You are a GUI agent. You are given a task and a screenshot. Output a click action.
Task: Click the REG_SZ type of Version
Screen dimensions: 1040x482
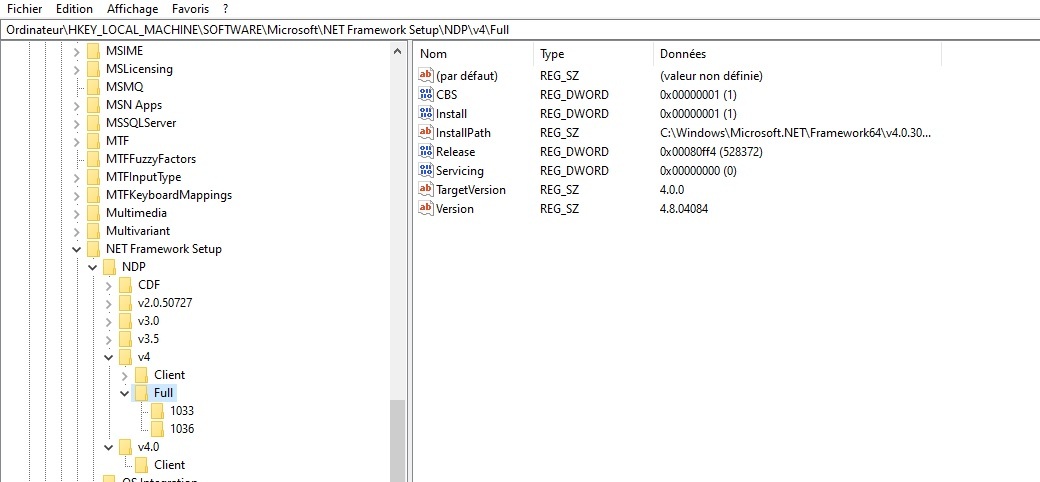point(559,208)
